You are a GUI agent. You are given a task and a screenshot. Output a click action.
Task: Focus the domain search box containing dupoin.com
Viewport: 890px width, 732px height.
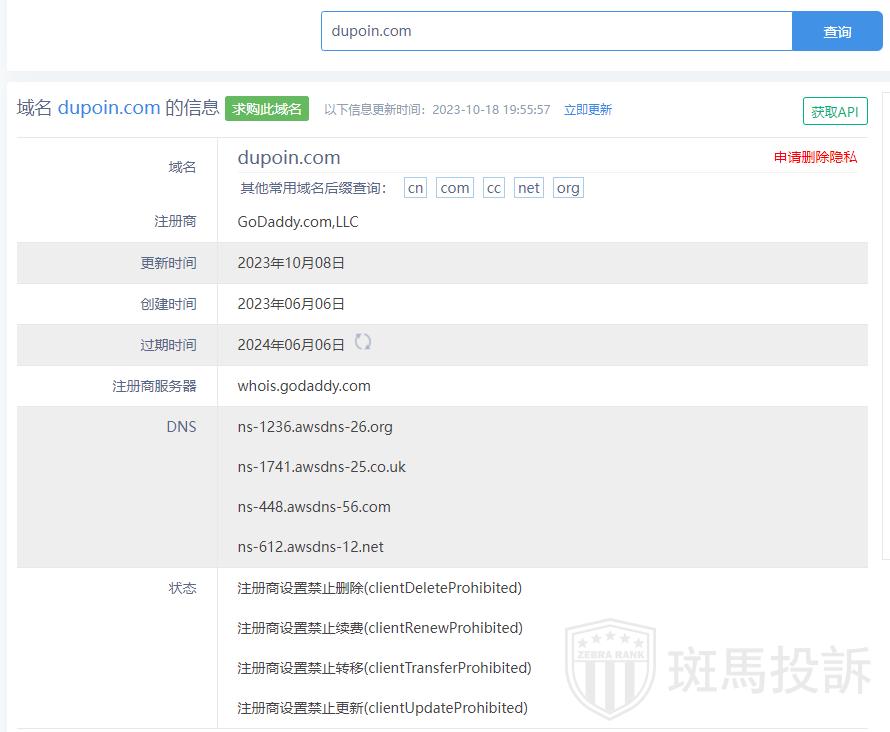pyautogui.click(x=556, y=31)
